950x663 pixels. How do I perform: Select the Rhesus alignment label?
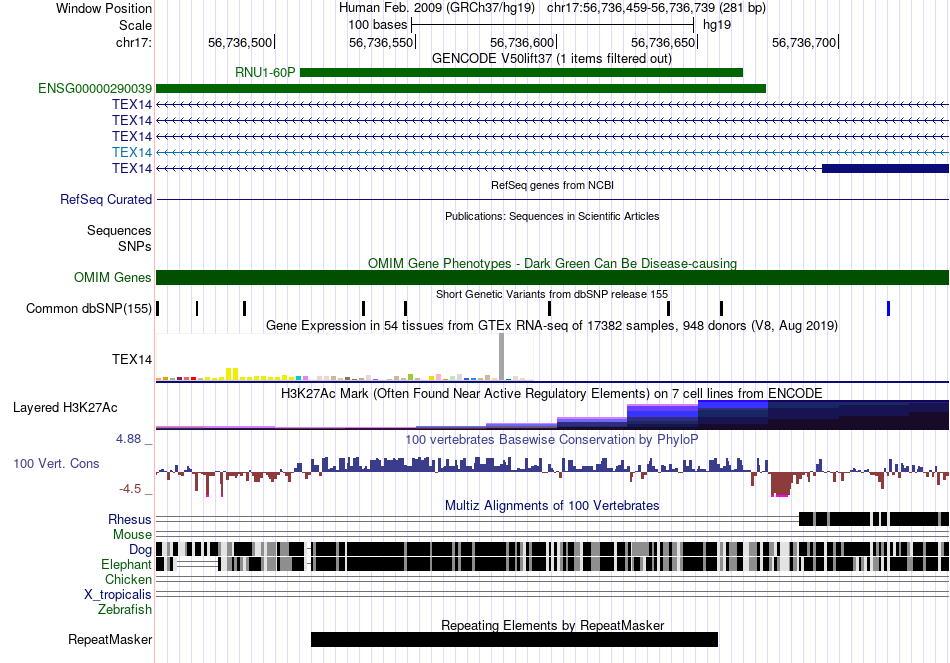click(x=130, y=519)
